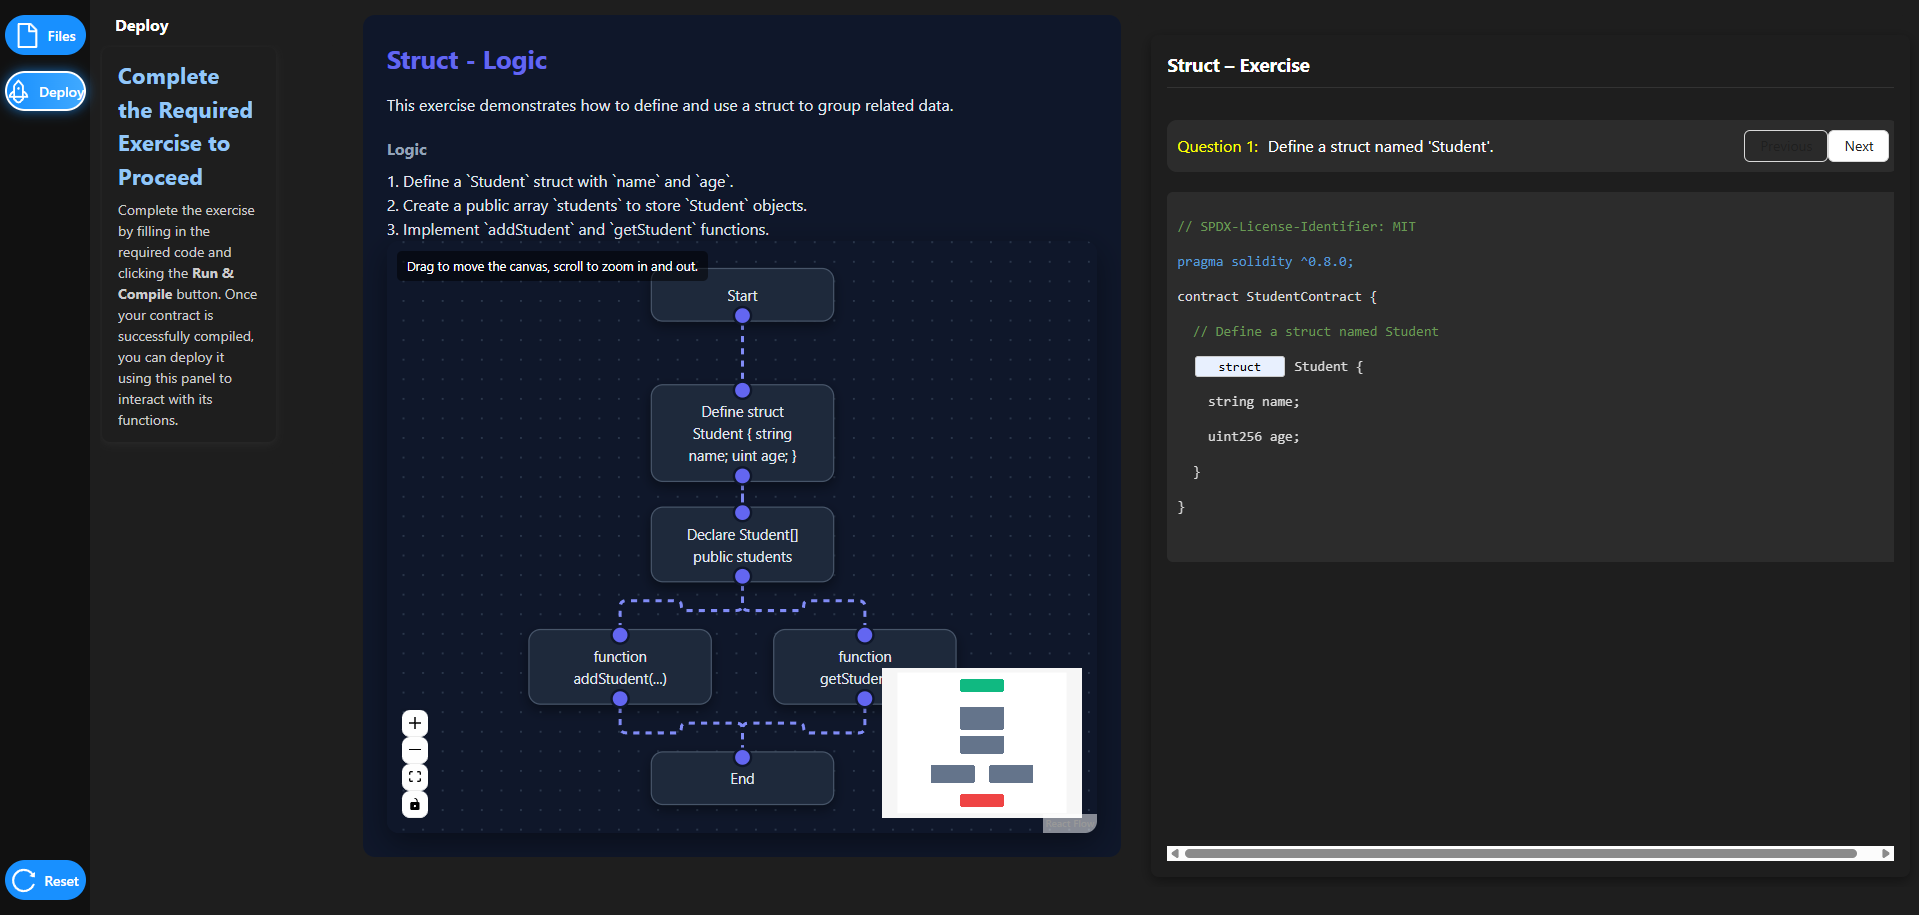Open the Deploy panel from sidebar

46,92
